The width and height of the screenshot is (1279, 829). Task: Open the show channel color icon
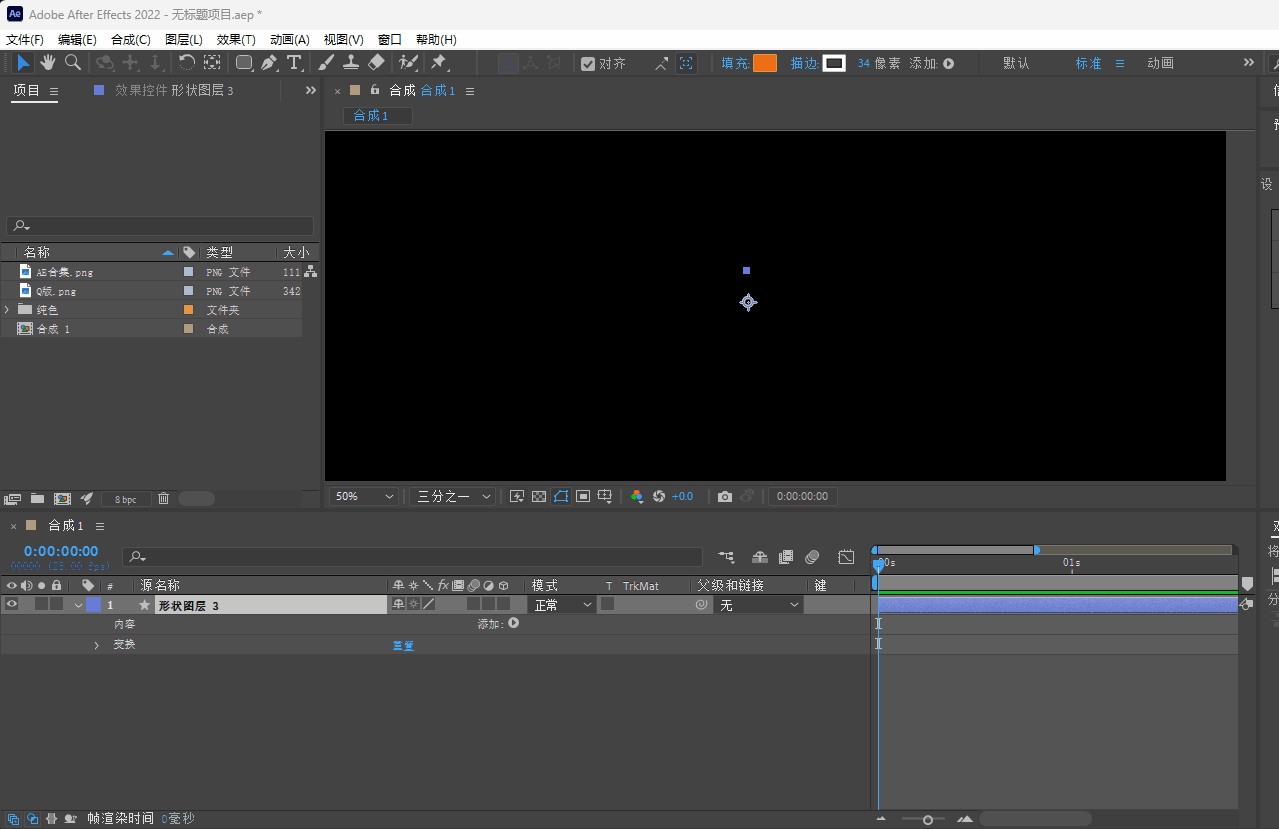point(637,497)
